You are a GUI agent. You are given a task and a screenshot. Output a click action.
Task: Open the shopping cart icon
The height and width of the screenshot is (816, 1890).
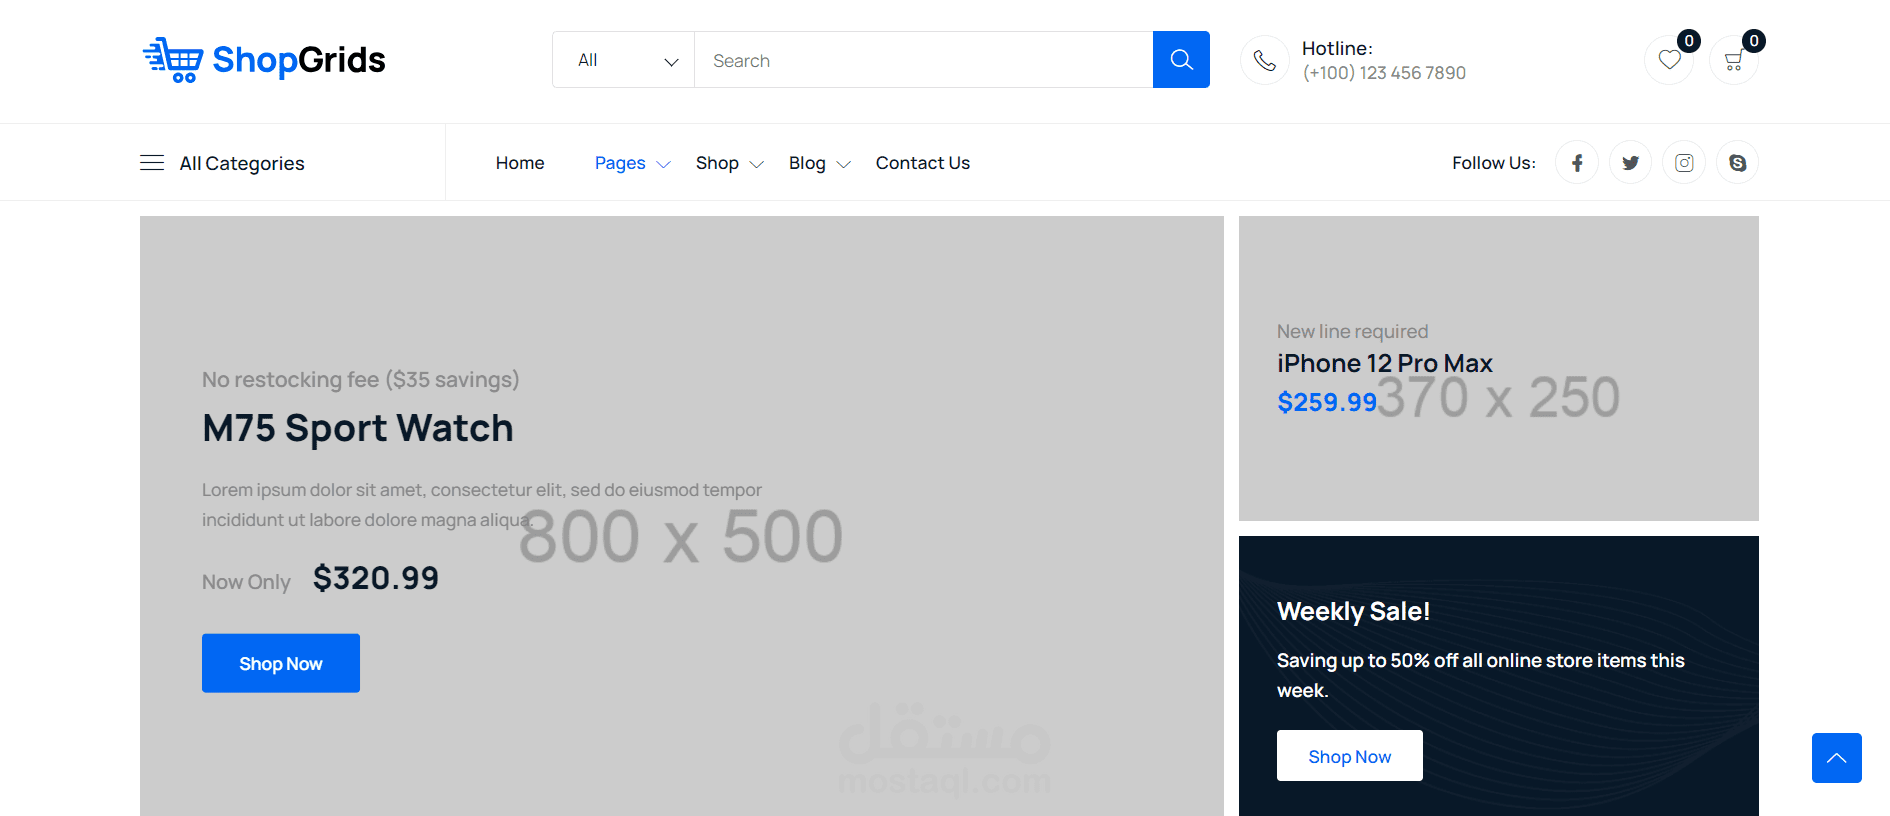pos(1734,60)
